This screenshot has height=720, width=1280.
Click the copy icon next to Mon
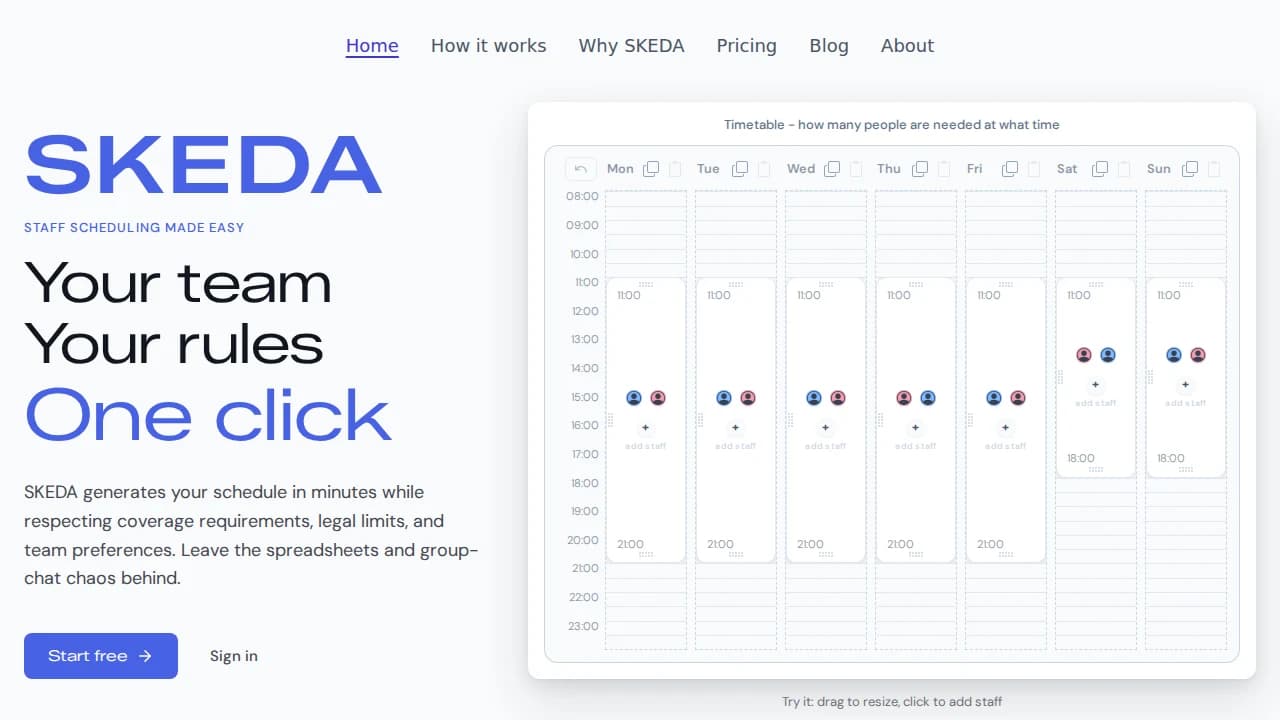(650, 168)
